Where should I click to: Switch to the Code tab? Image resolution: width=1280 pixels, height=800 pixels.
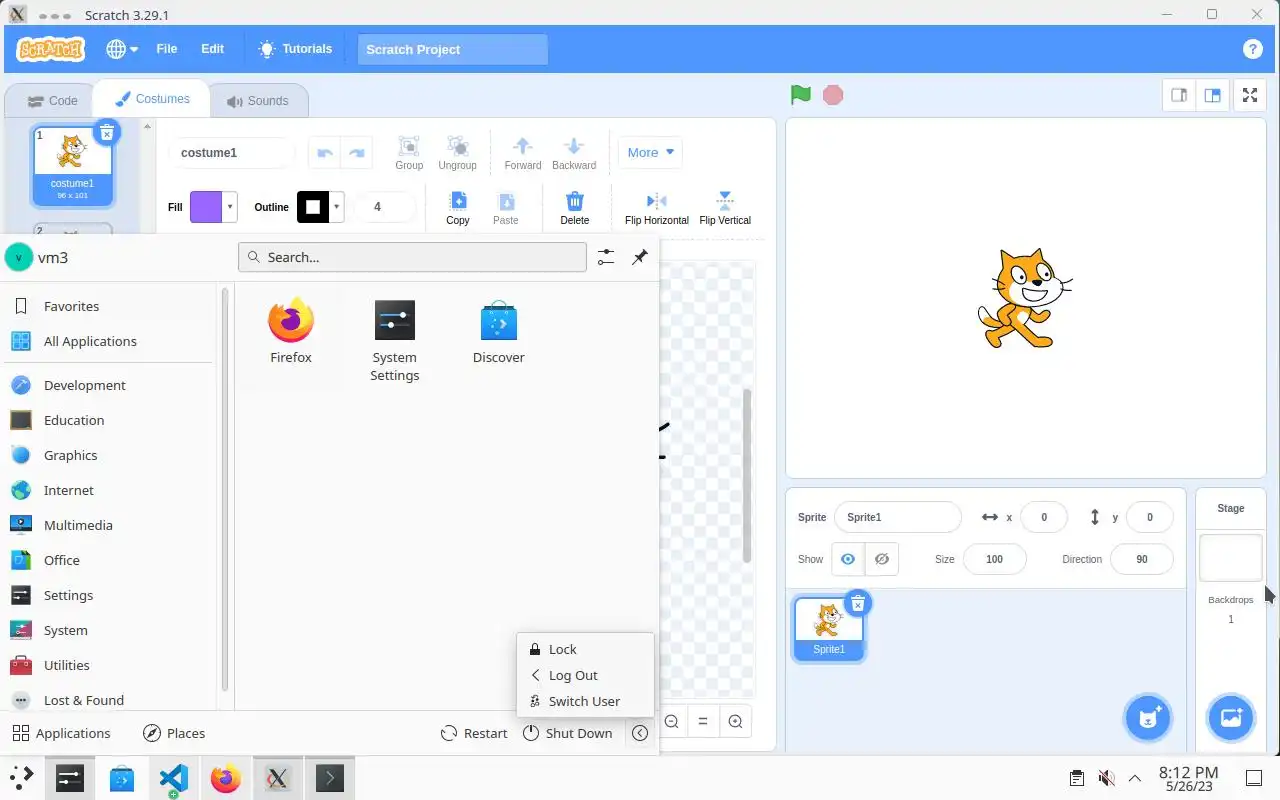coord(52,100)
